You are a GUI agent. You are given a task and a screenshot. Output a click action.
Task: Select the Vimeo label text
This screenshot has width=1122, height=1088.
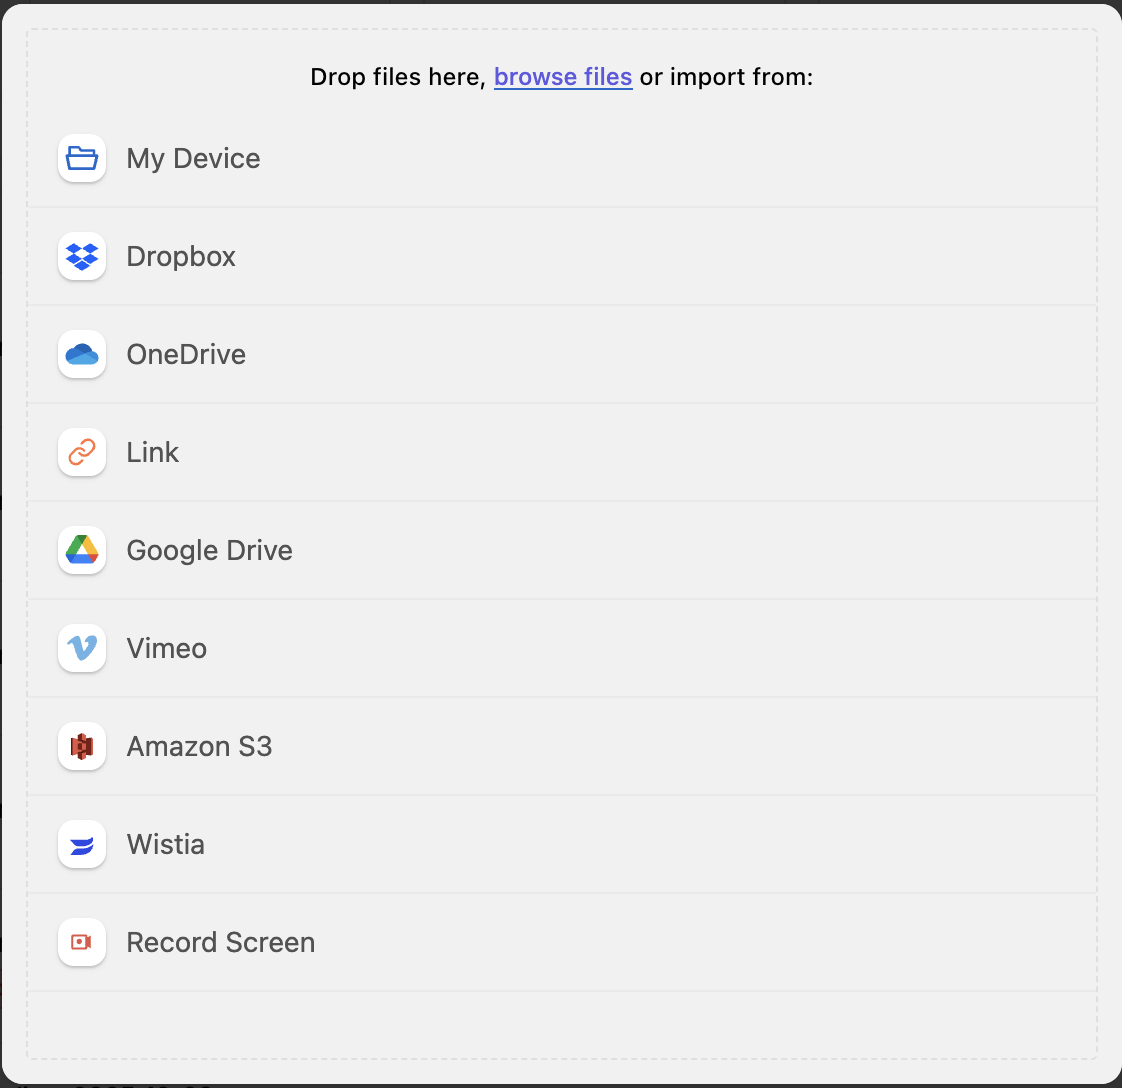tap(167, 649)
